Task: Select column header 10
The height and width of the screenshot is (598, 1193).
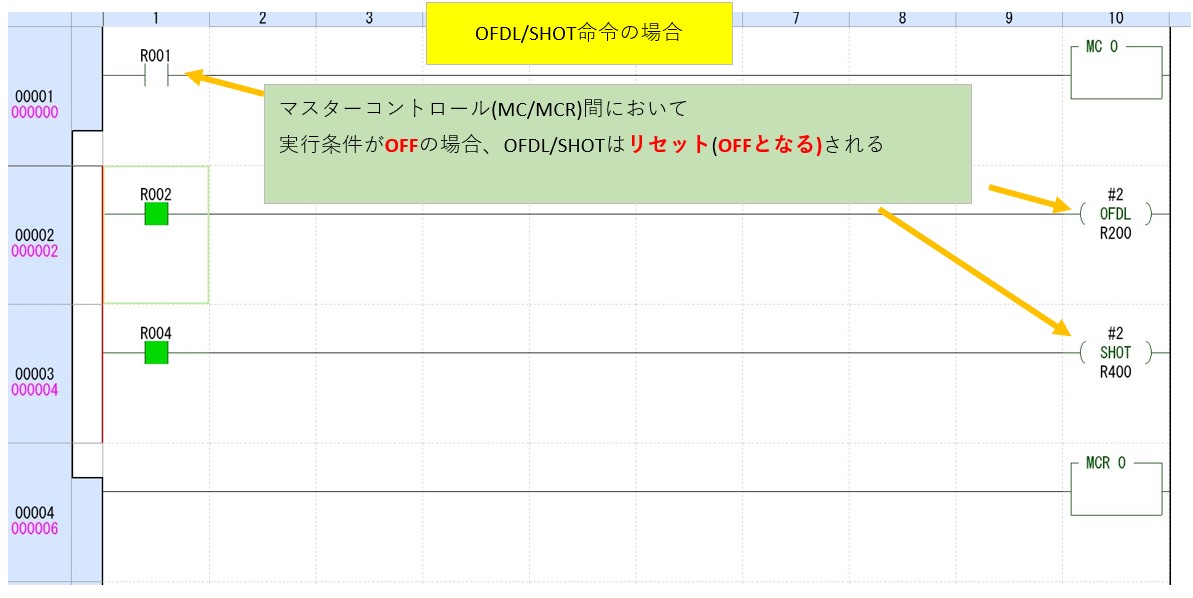Action: coord(1115,18)
